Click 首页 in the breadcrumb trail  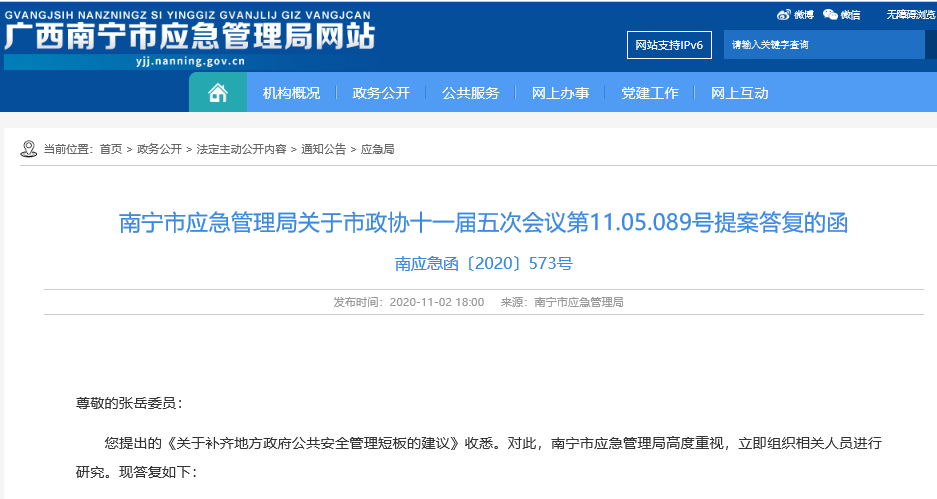pyautogui.click(x=110, y=149)
